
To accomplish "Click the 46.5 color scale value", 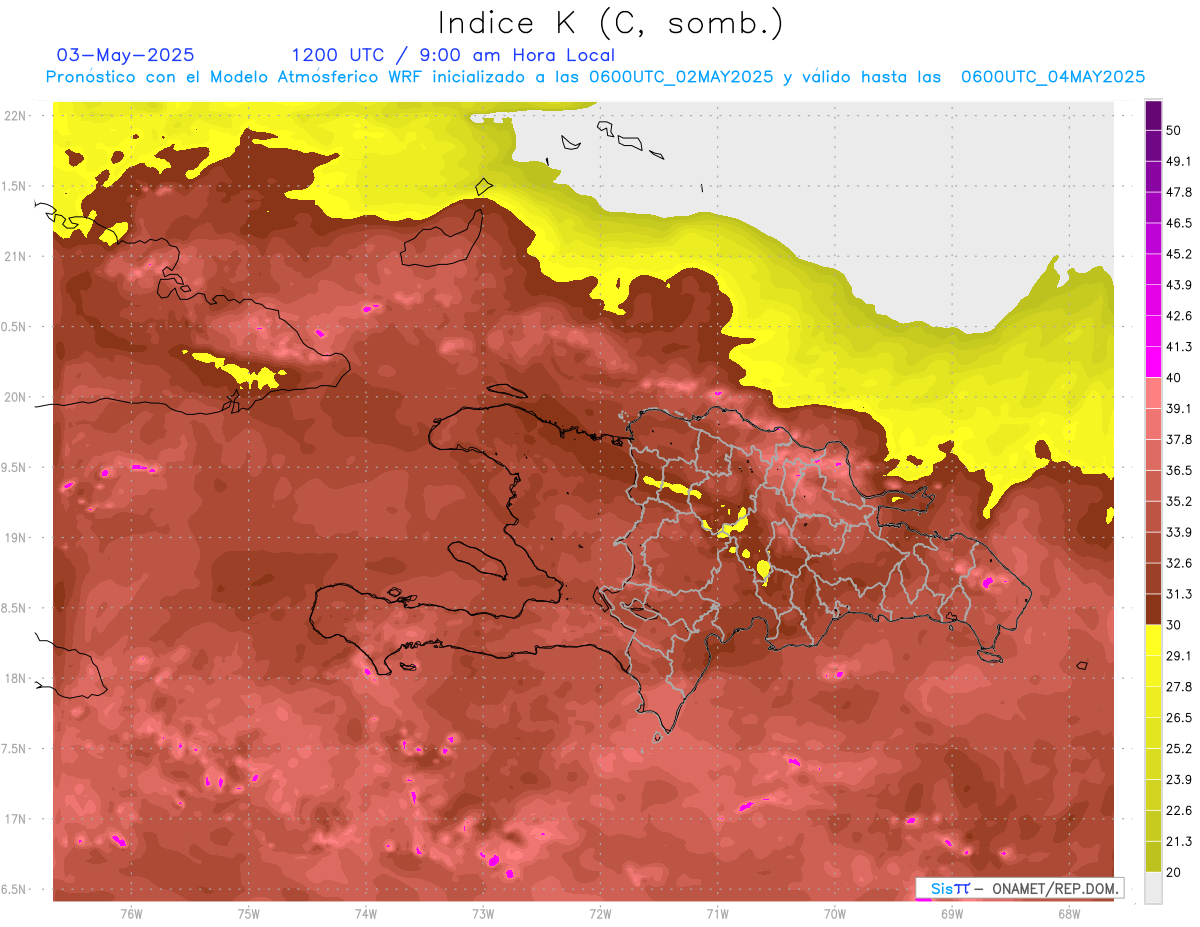I will (x=1179, y=223).
